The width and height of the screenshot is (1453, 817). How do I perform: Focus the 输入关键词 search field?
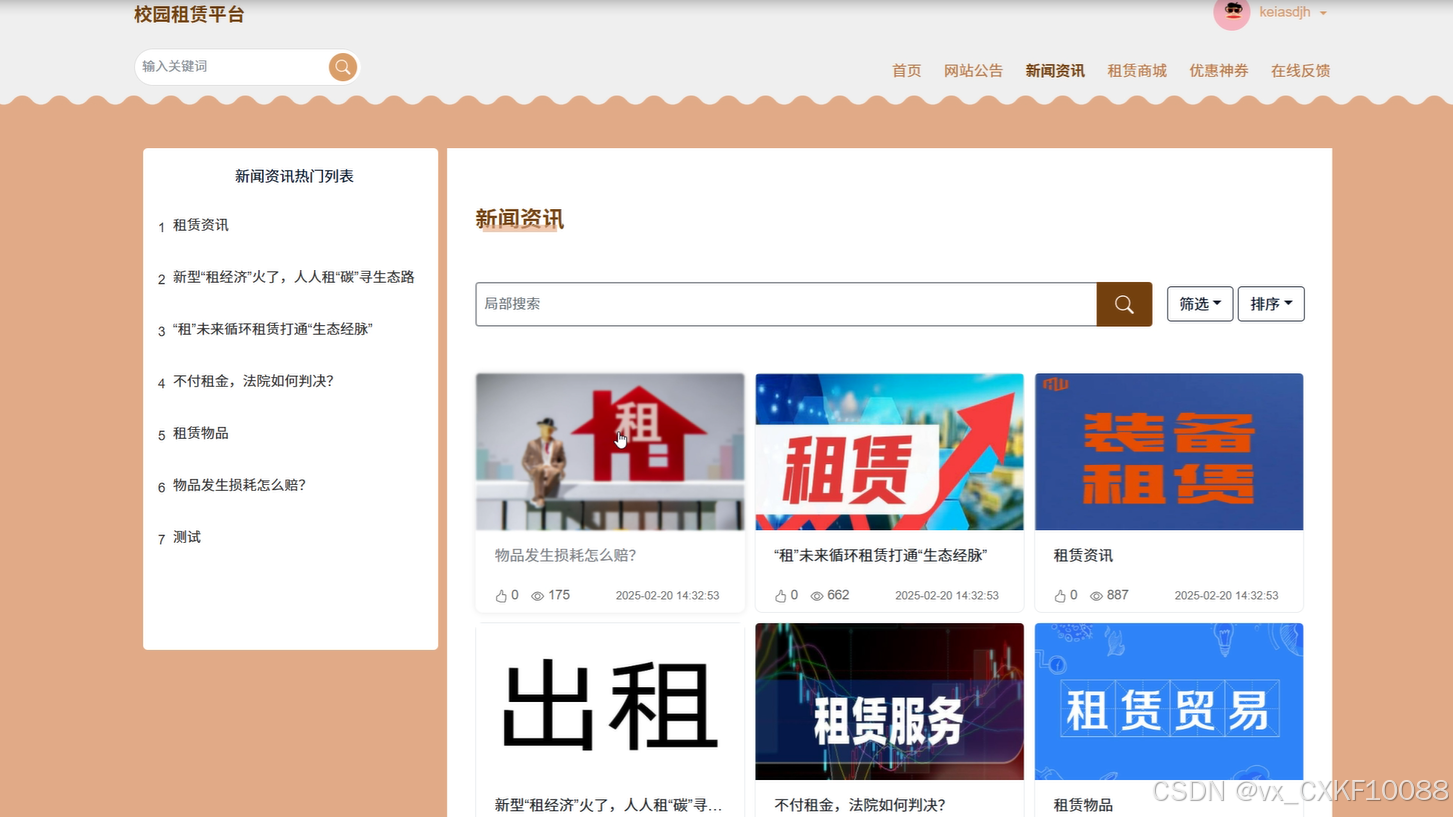[232, 67]
